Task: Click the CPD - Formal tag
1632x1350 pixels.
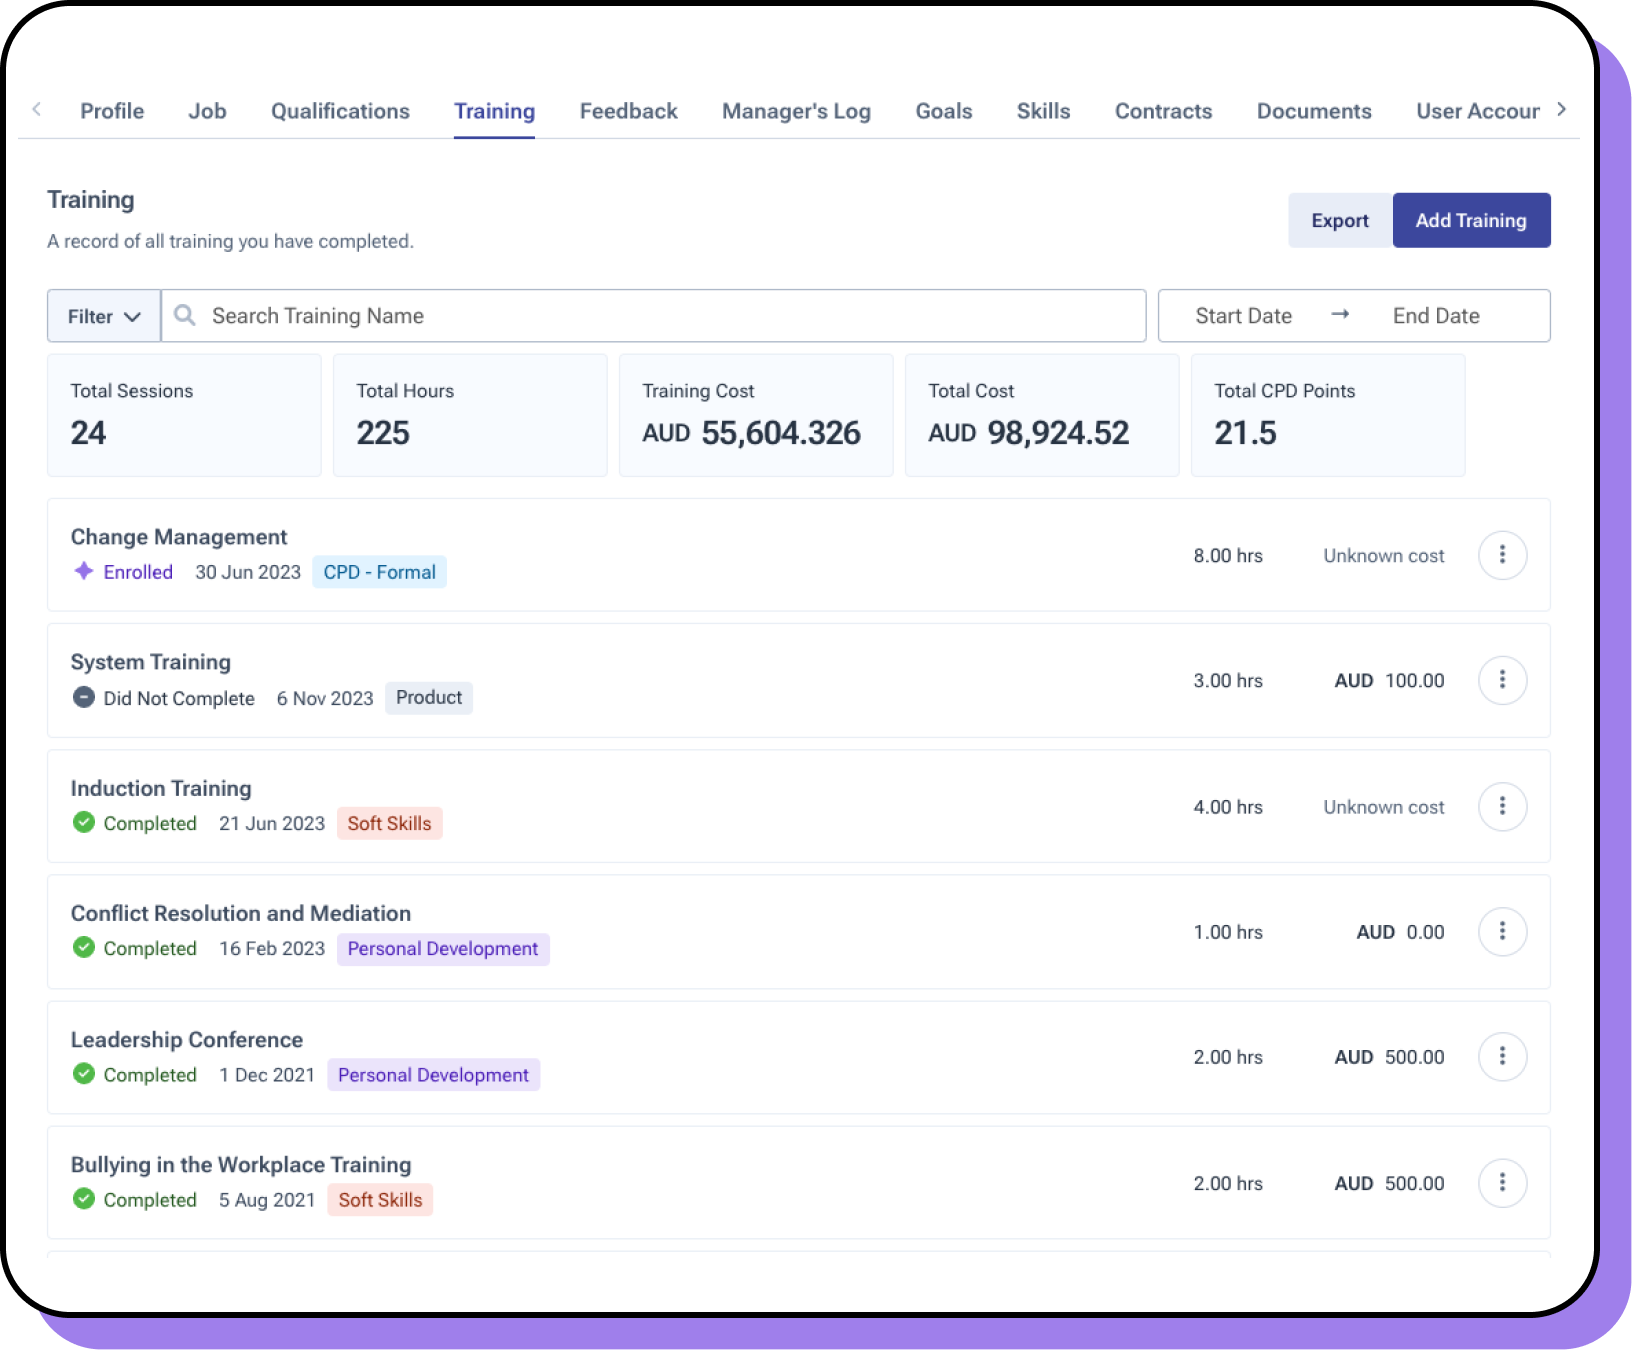Action: [379, 572]
